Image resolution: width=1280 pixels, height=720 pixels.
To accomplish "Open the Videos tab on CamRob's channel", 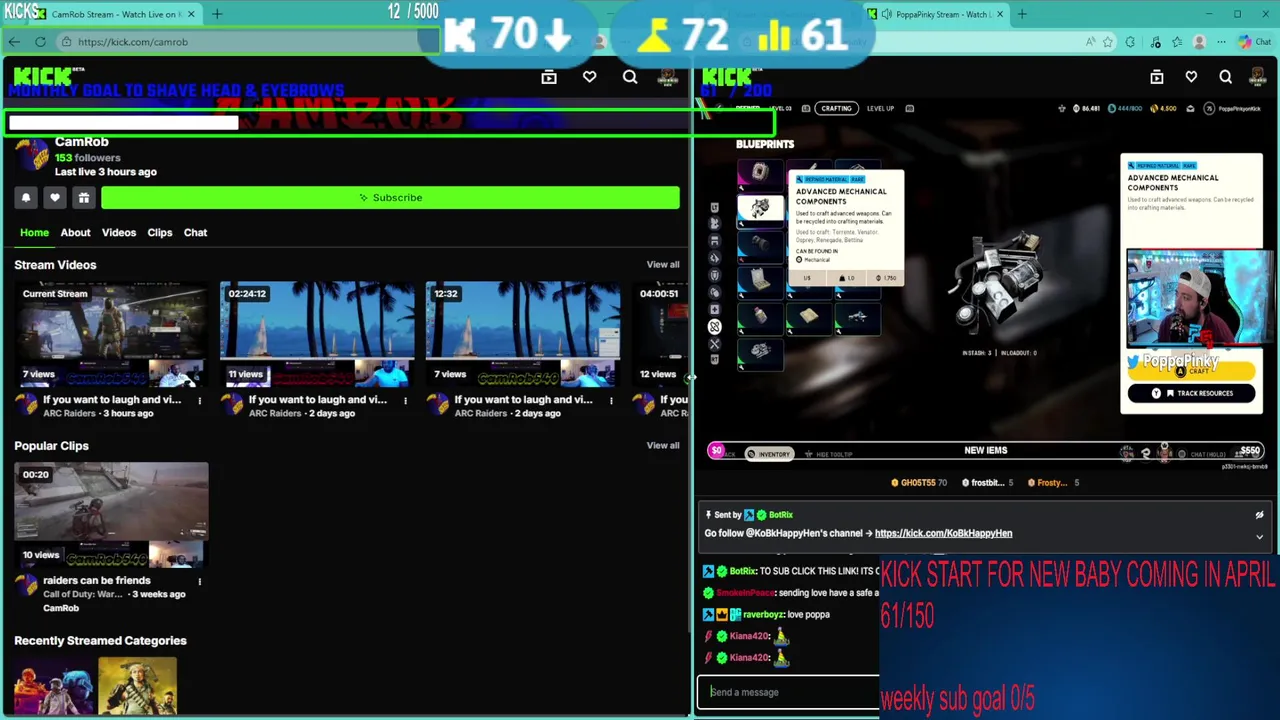I will (118, 232).
